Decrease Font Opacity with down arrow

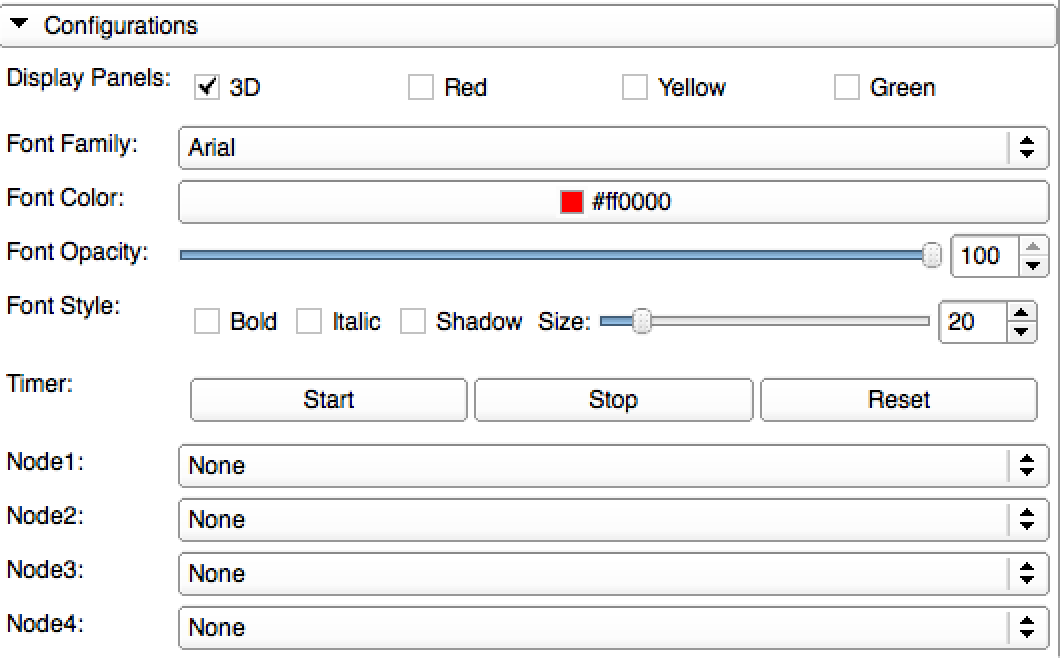(1033, 265)
